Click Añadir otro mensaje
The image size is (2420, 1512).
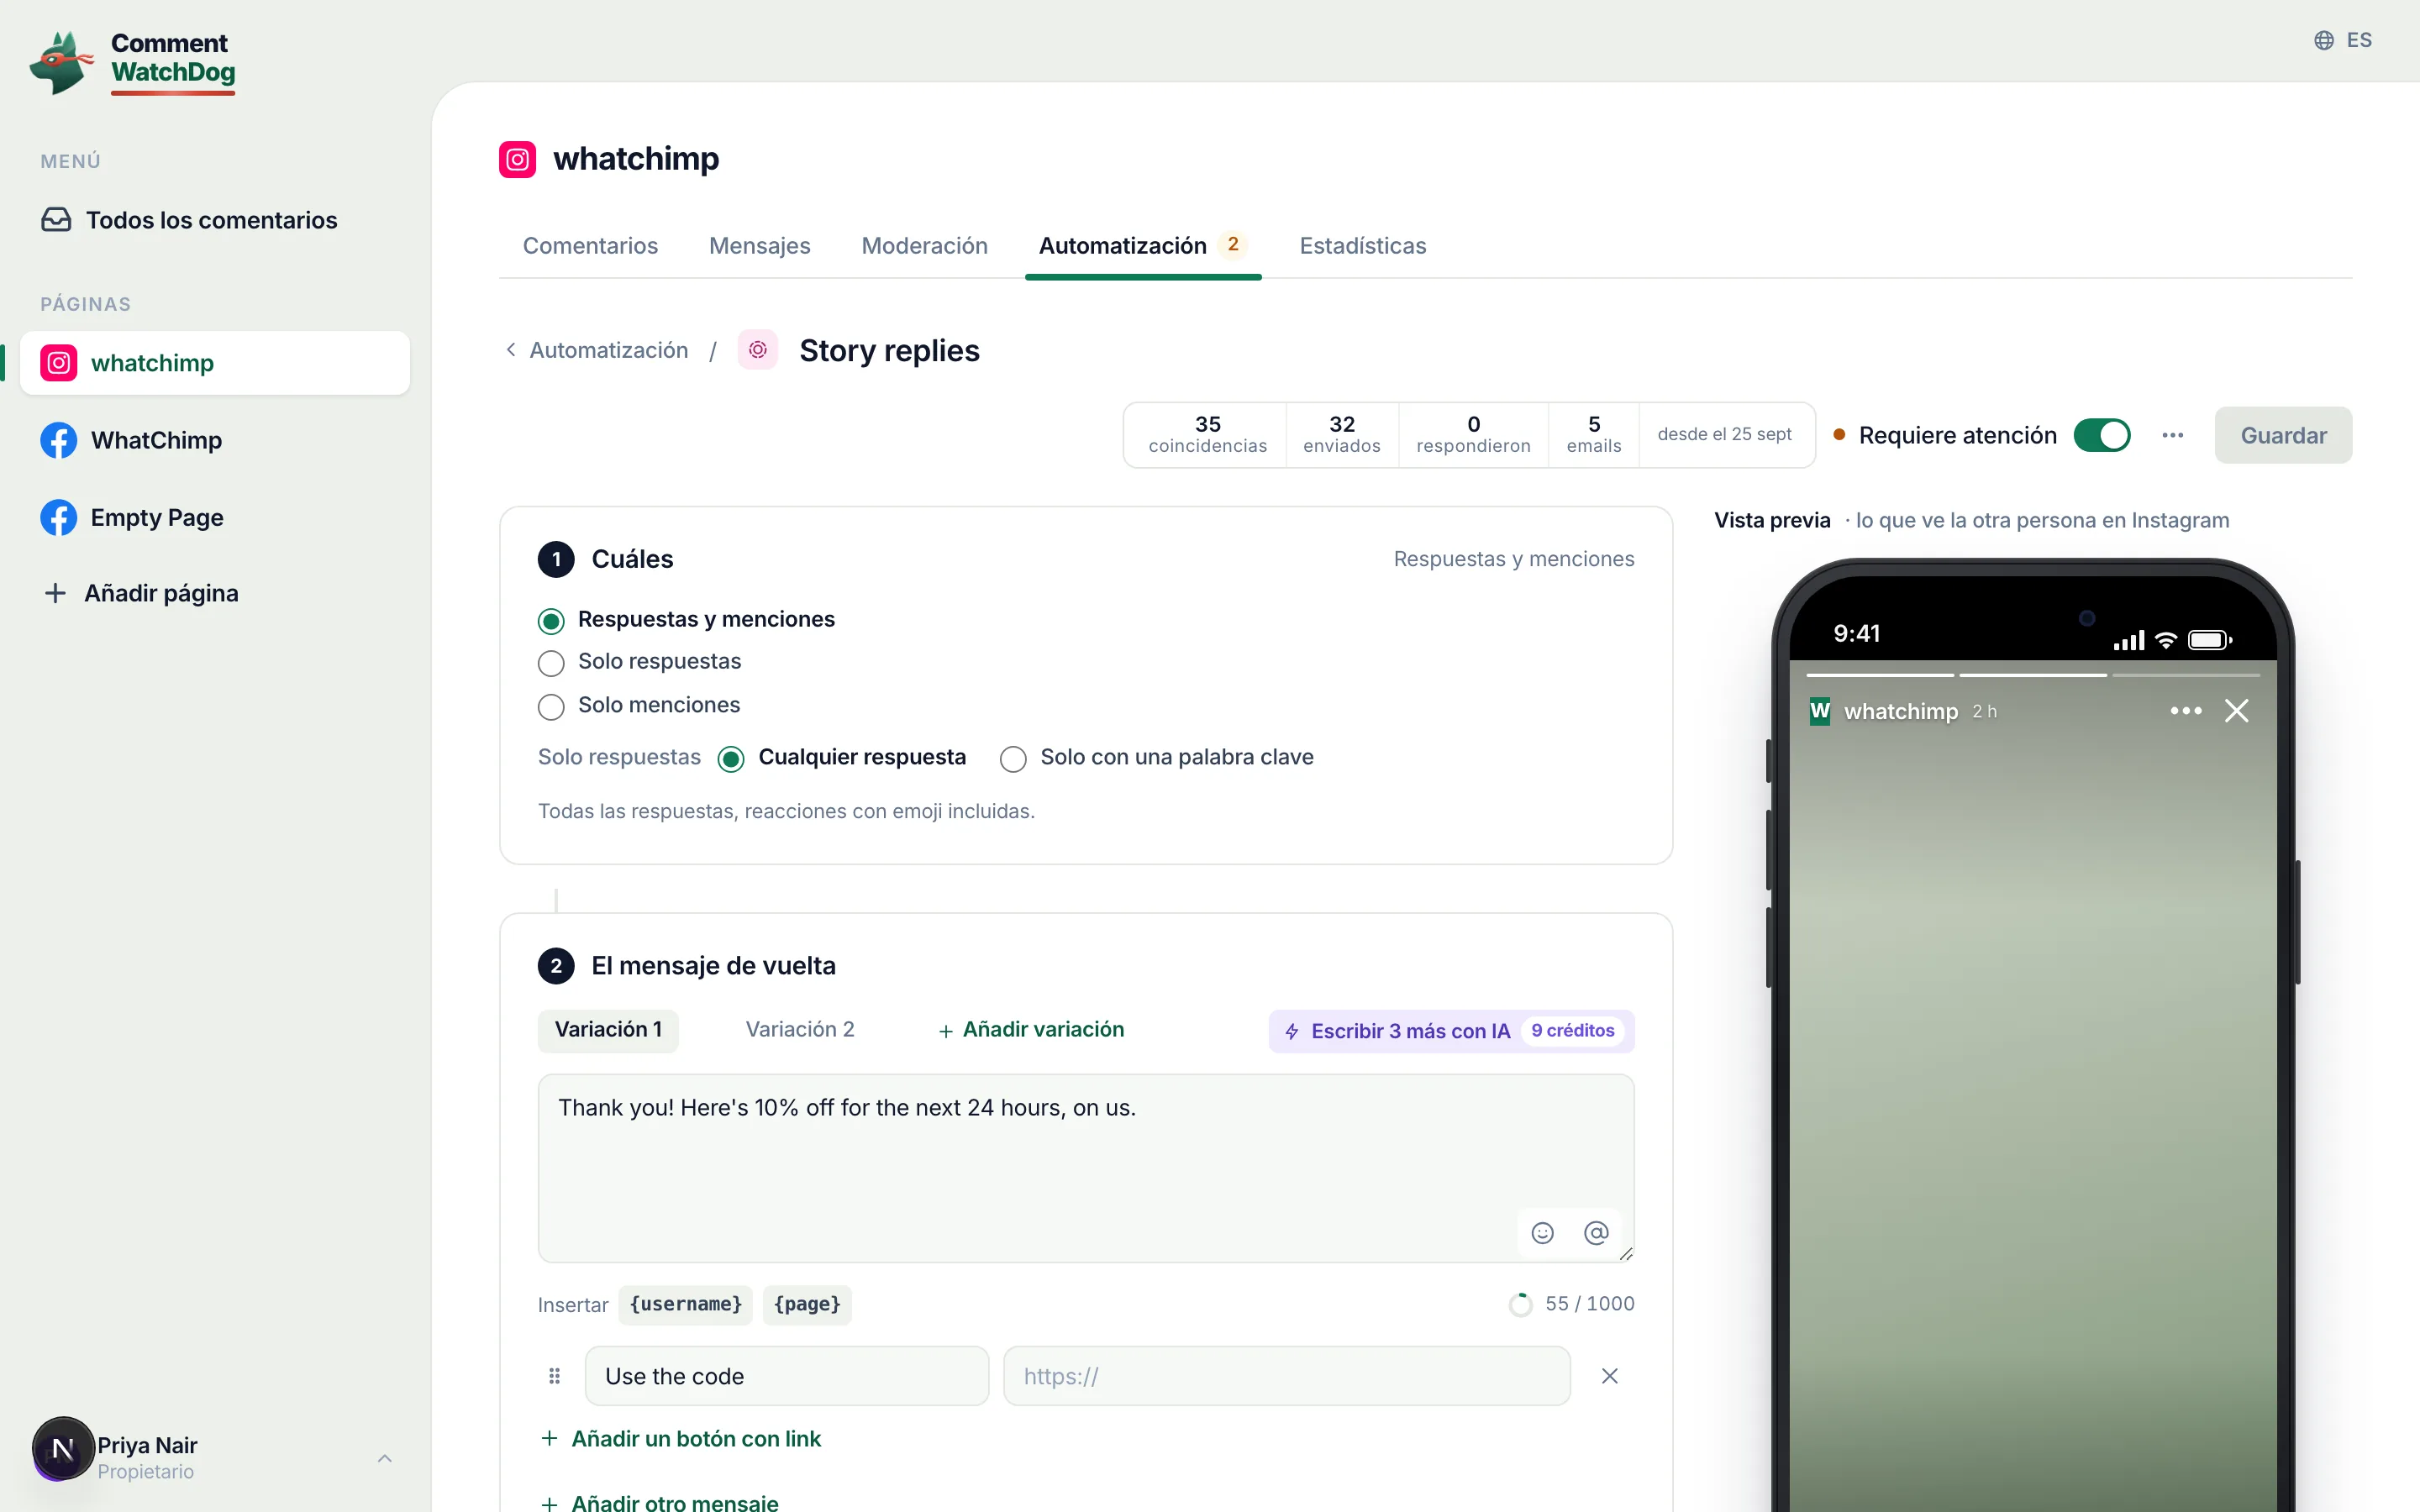pos(659,1503)
